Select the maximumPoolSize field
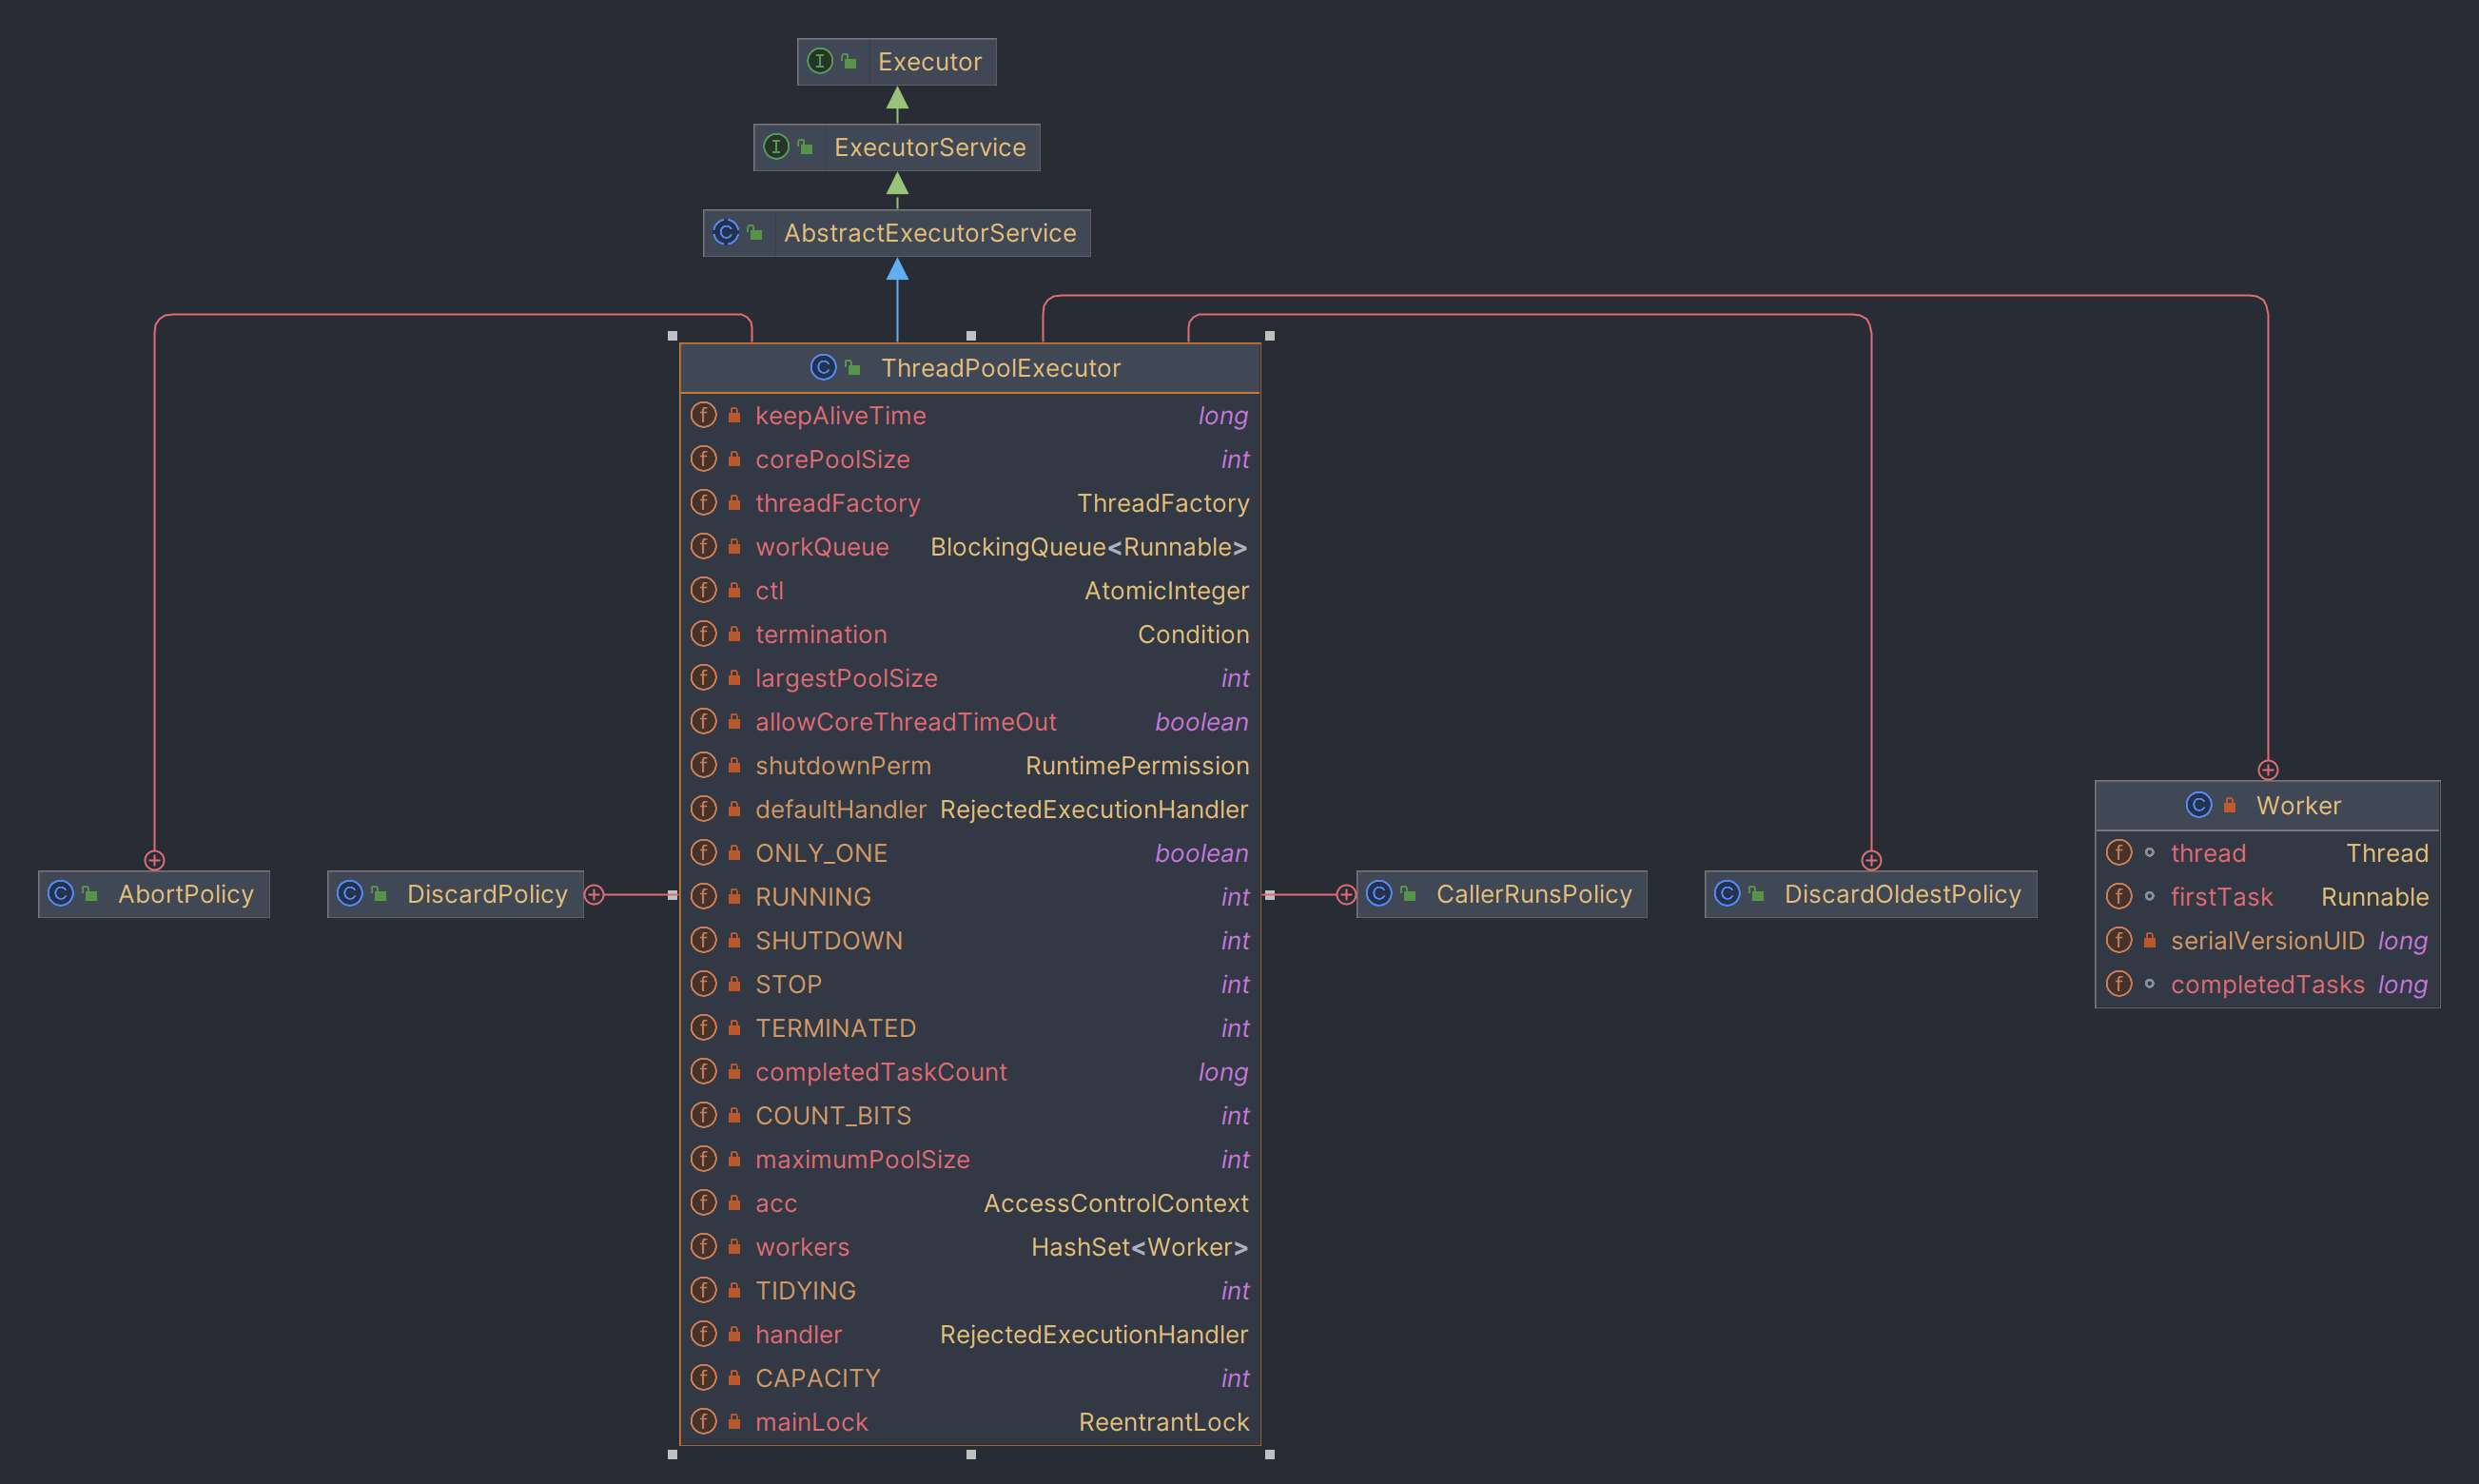Screen dimensions: 2479x1484 pyautogui.click(x=969, y=1159)
